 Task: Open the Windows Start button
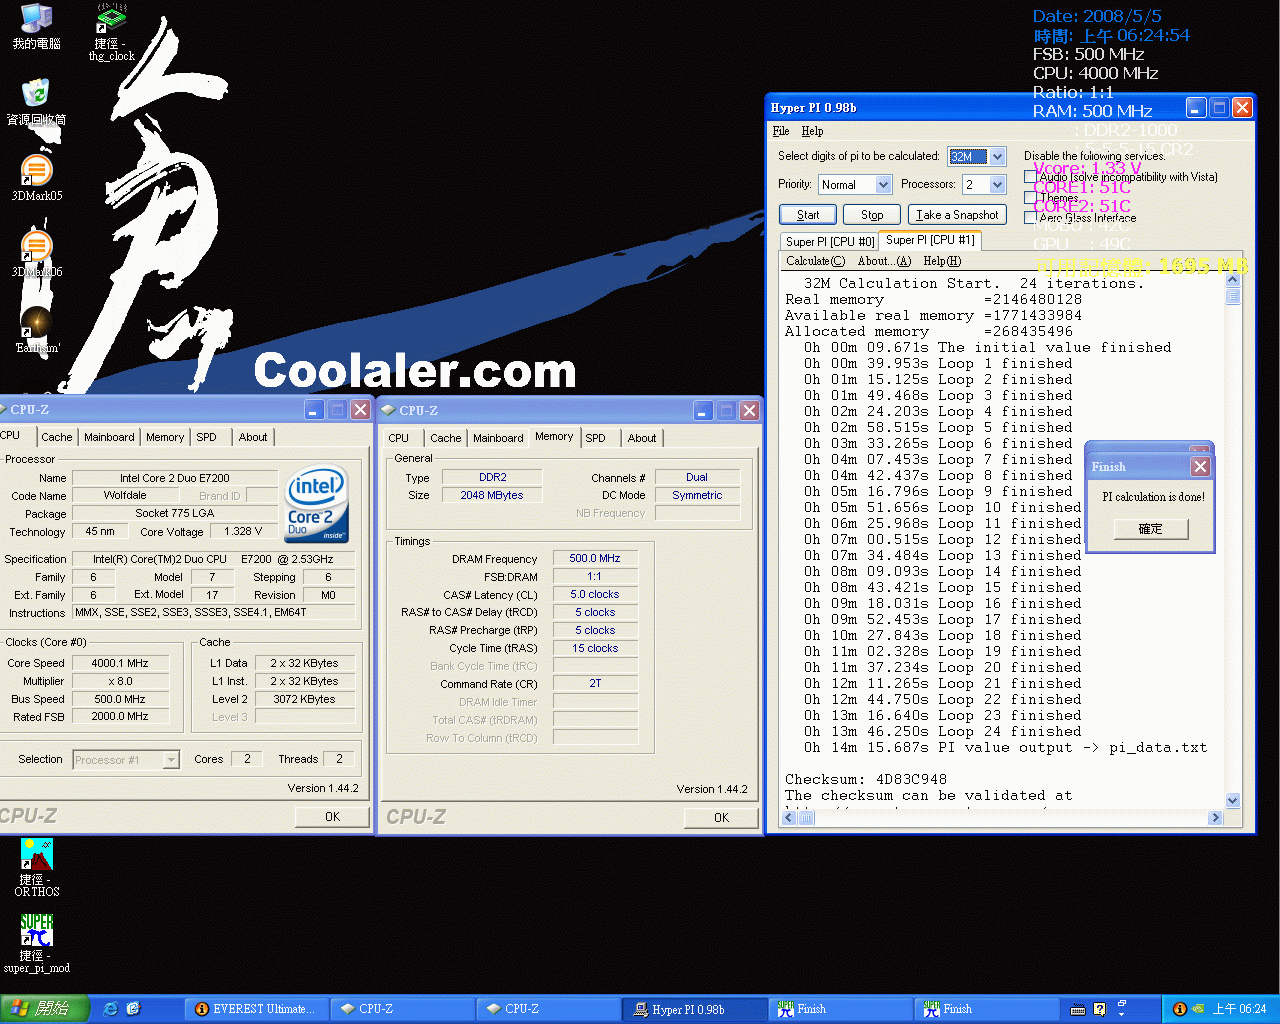coord(45,1009)
